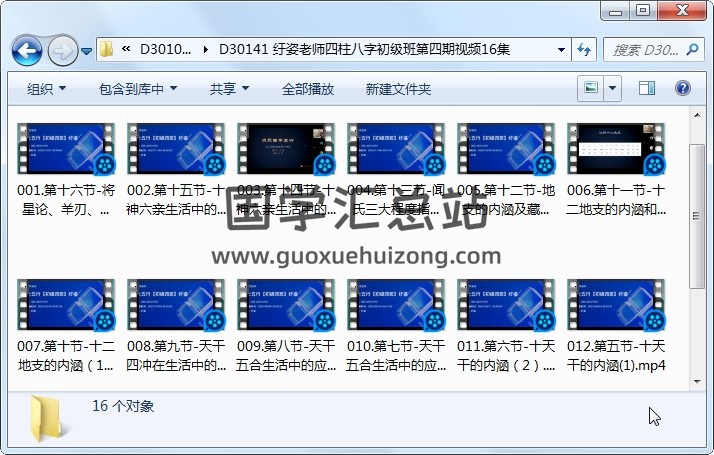The height and width of the screenshot is (455, 714).
Task: Refresh the folder view
Action: [x=584, y=49]
